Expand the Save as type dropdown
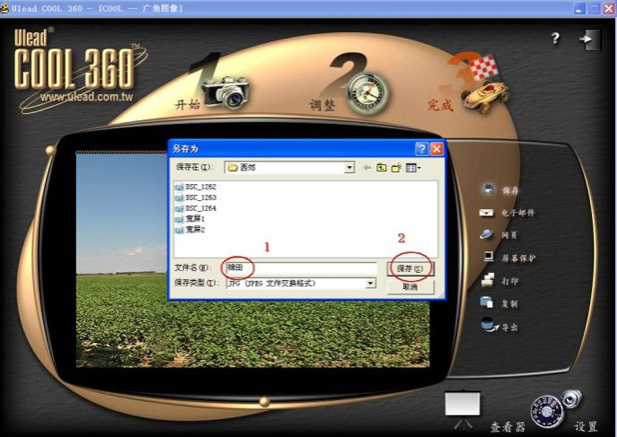The image size is (617, 437). coord(370,283)
